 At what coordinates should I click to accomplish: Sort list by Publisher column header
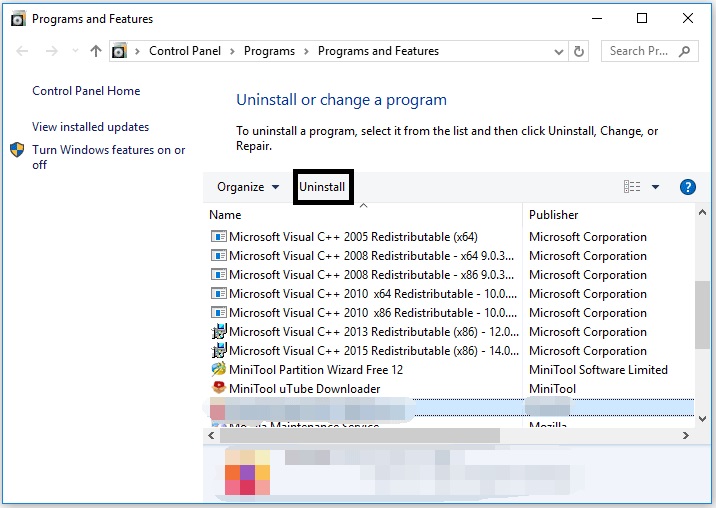(x=553, y=215)
